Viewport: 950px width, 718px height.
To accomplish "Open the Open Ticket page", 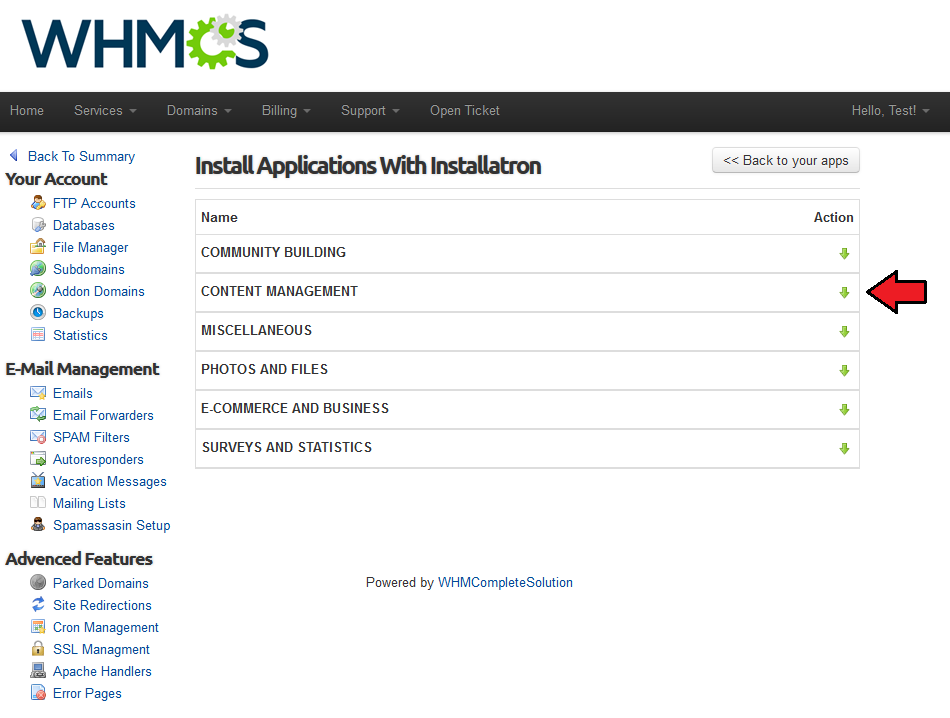I will (x=465, y=111).
